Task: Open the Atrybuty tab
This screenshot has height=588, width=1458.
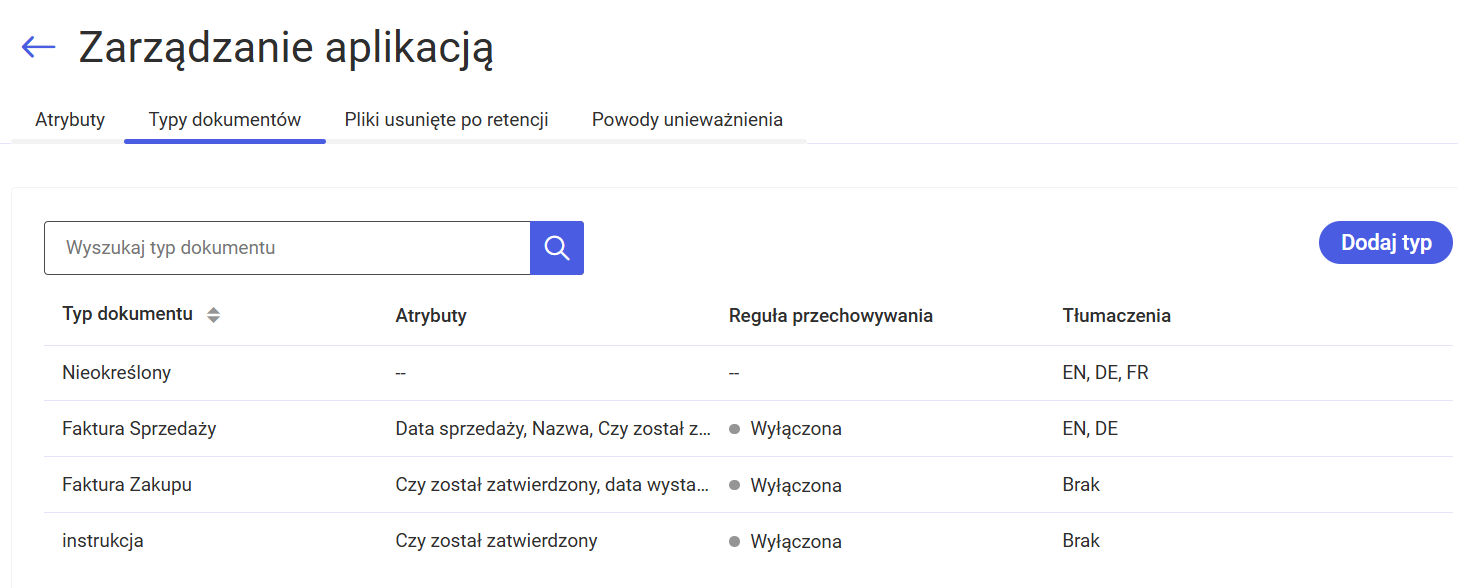Action: tap(70, 120)
